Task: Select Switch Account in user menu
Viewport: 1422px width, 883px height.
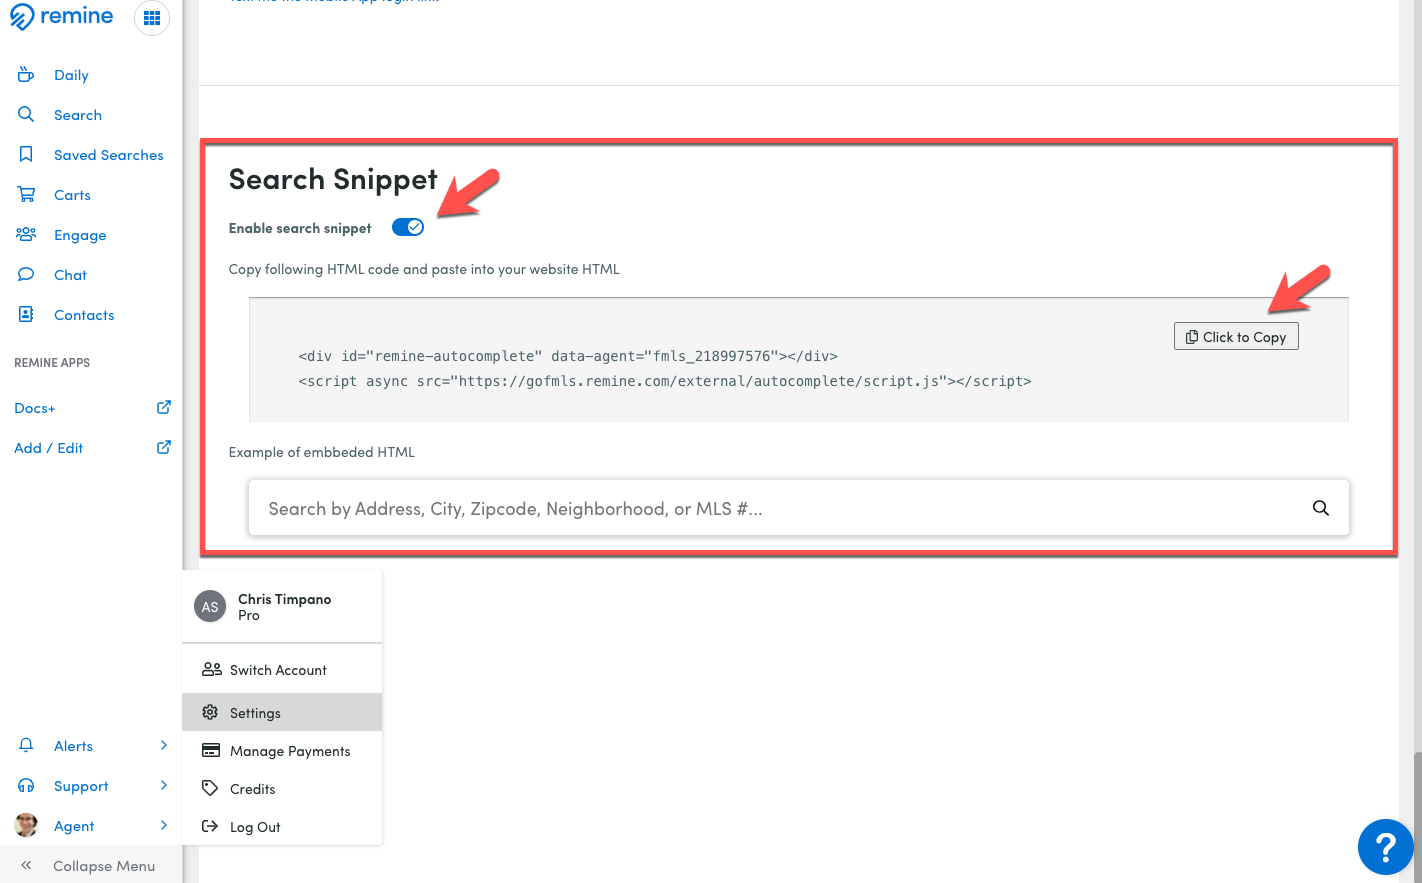Action: click(x=278, y=670)
